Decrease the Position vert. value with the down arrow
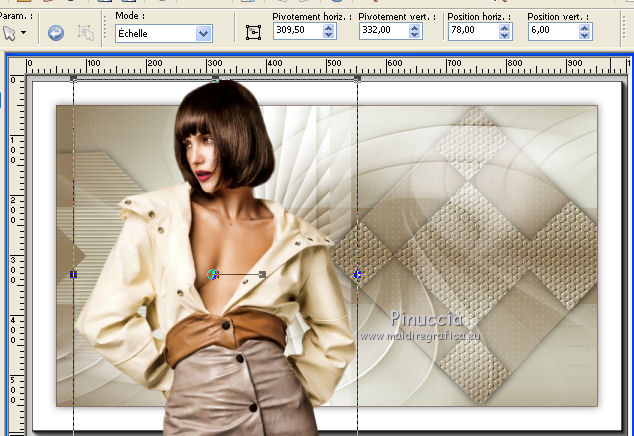634x436 pixels. click(x=584, y=35)
